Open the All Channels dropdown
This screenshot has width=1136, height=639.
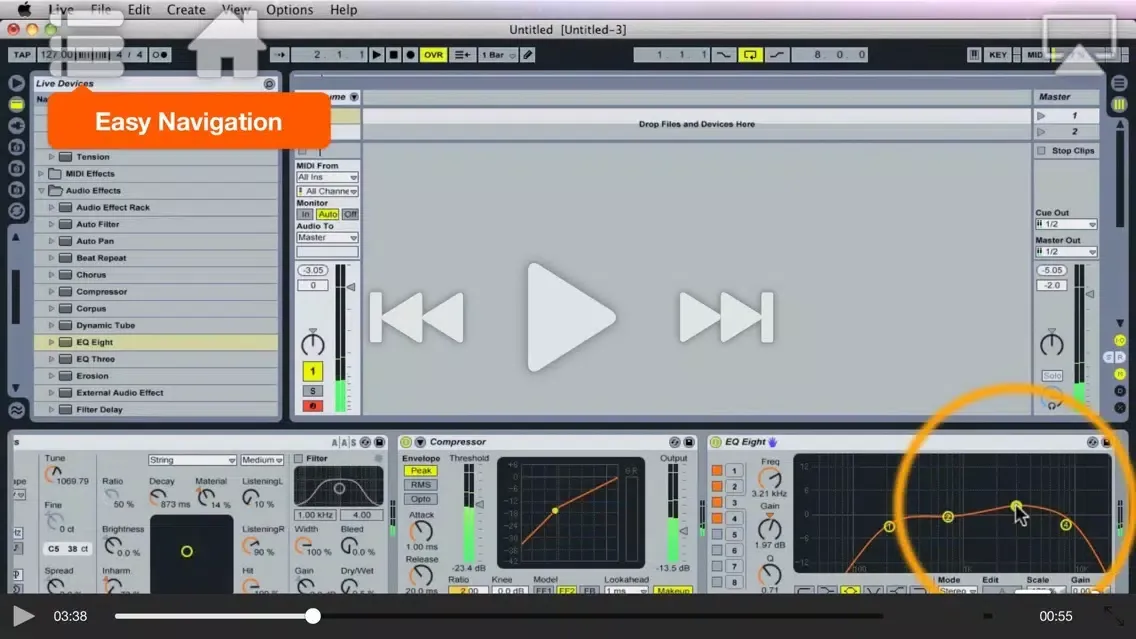[x=327, y=191]
